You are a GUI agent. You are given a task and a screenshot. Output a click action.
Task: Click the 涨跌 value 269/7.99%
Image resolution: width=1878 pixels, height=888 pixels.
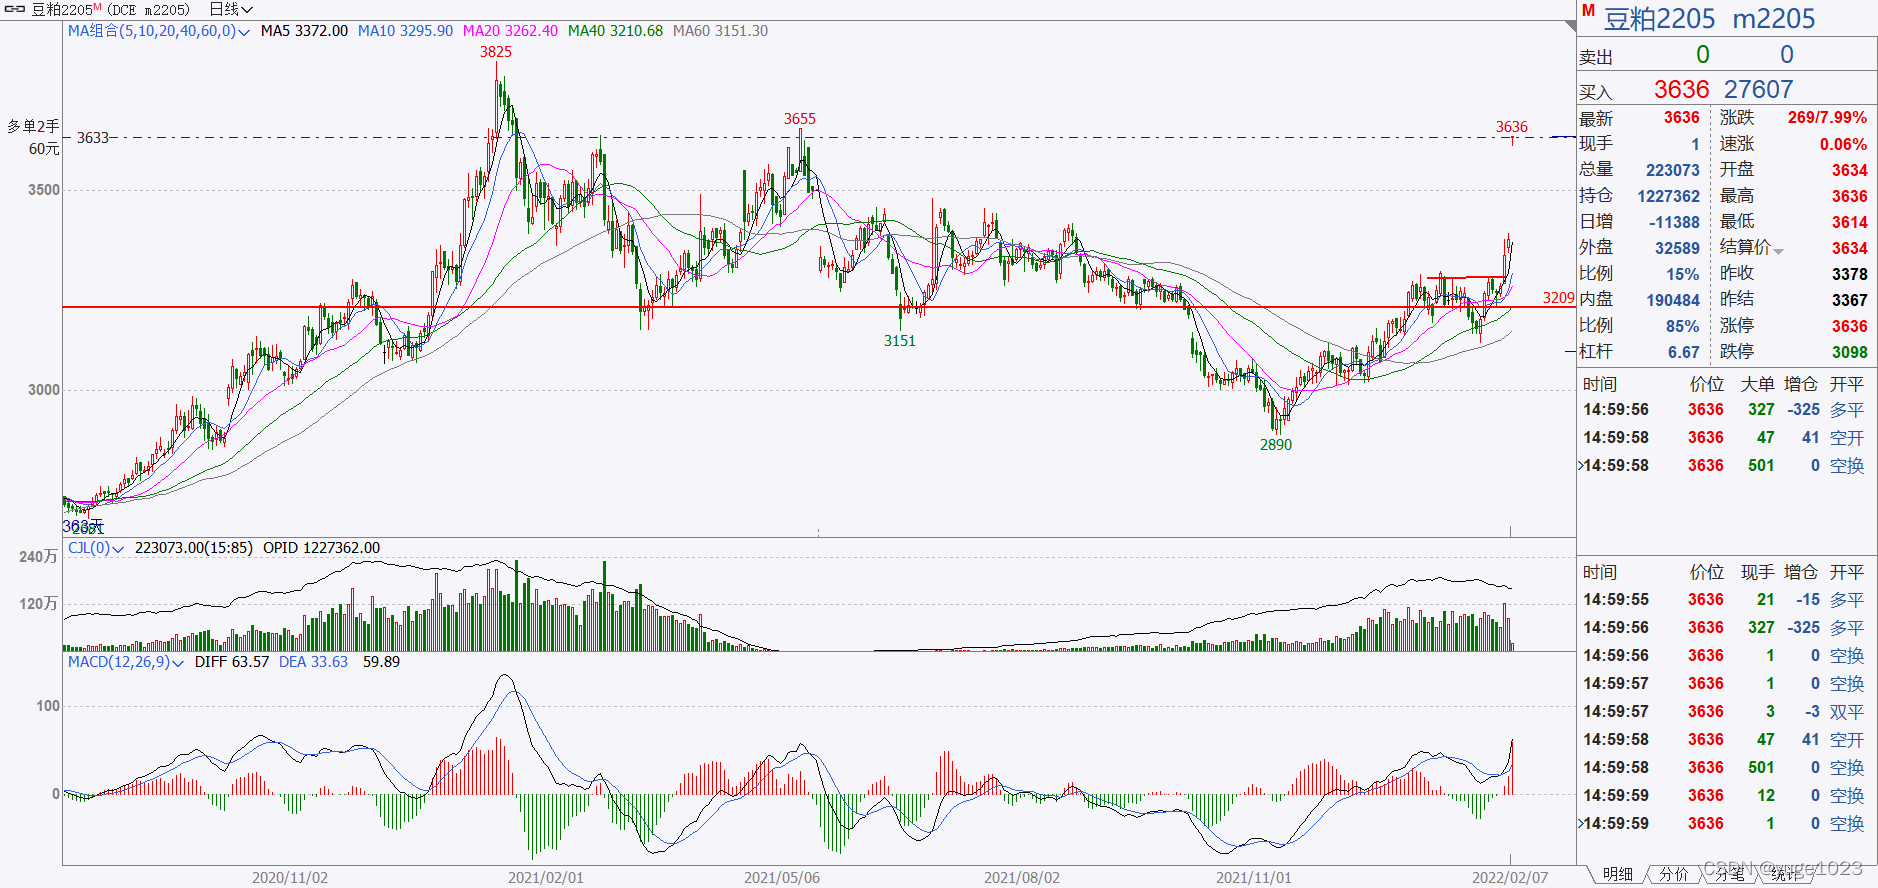1827,118
